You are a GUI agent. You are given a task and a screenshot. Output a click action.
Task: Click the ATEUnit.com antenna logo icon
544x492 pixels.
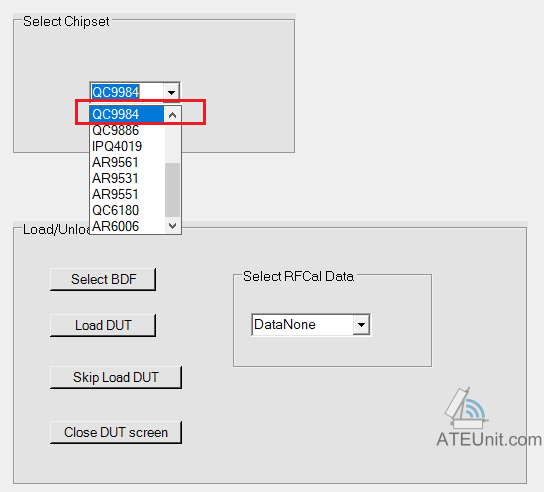pyautogui.click(x=466, y=408)
